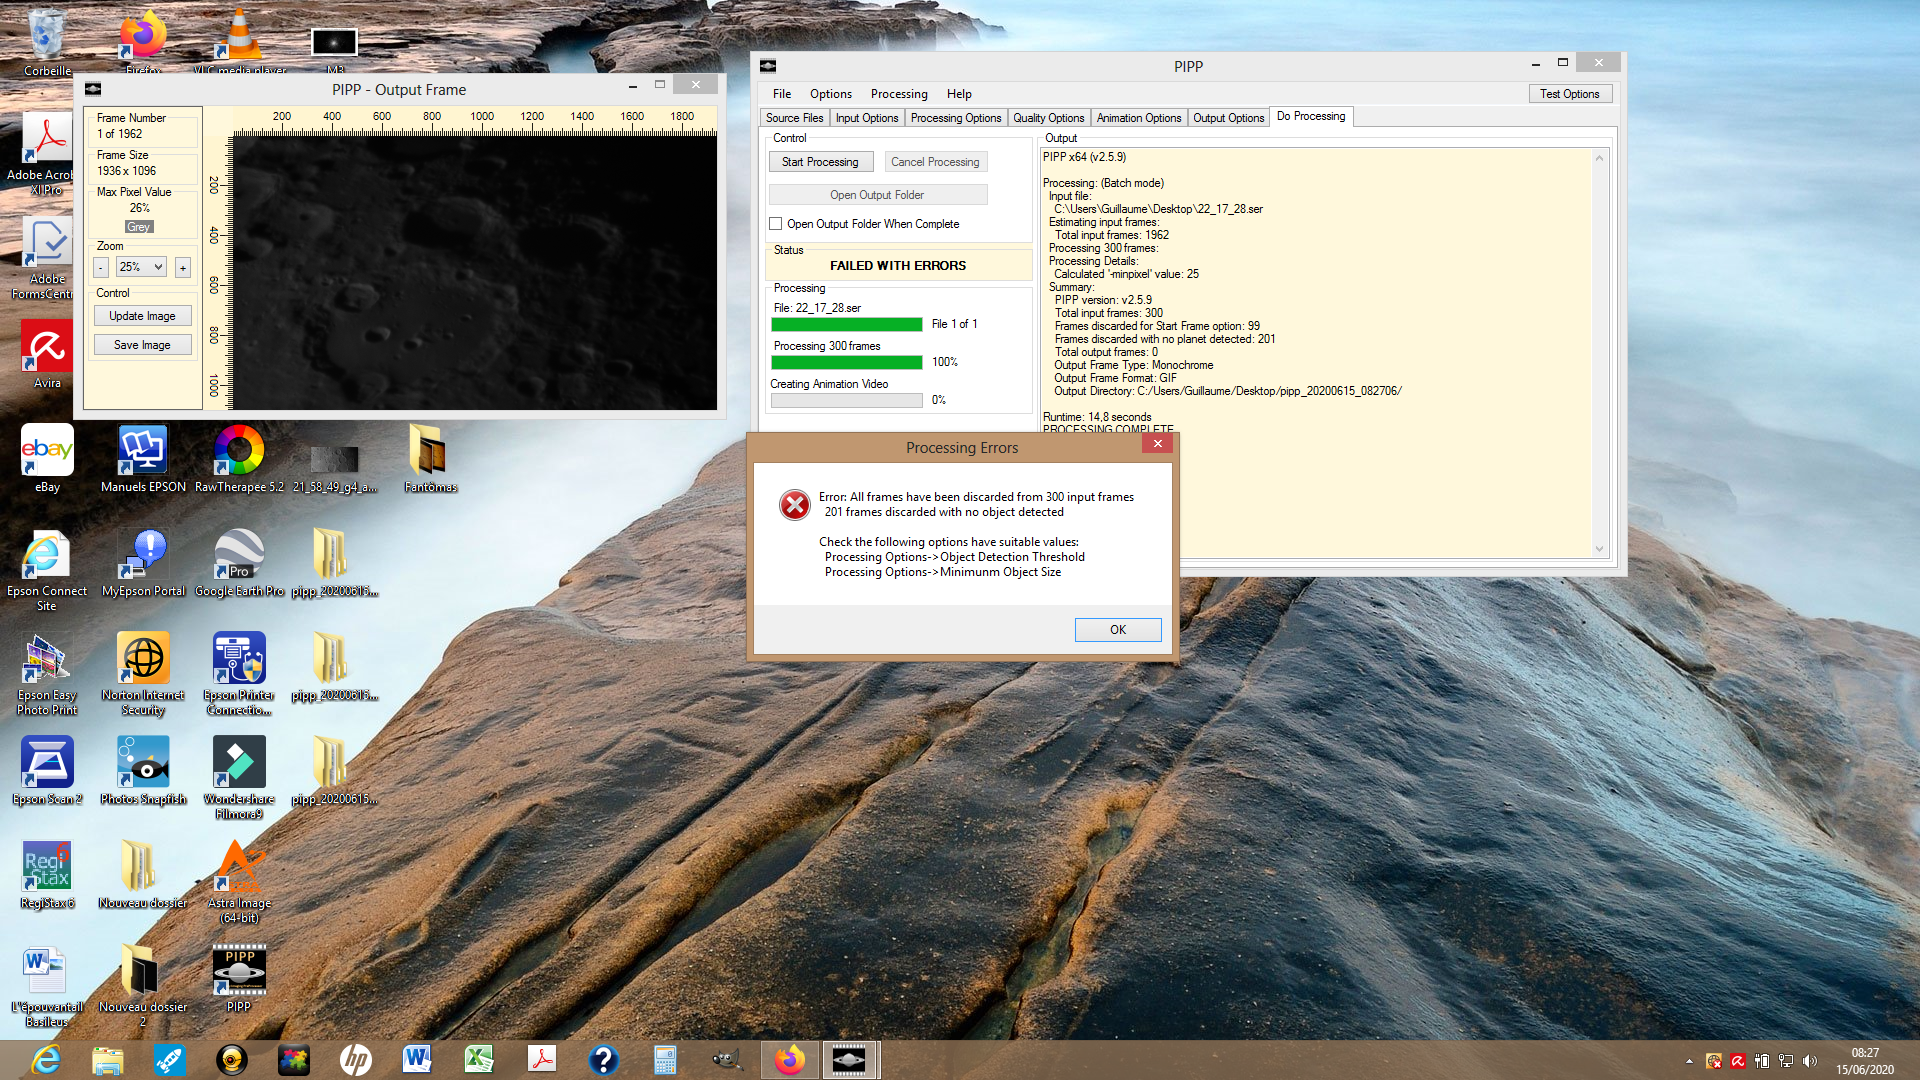
Task: Click the zoom plus stepper button
Action: click(183, 268)
